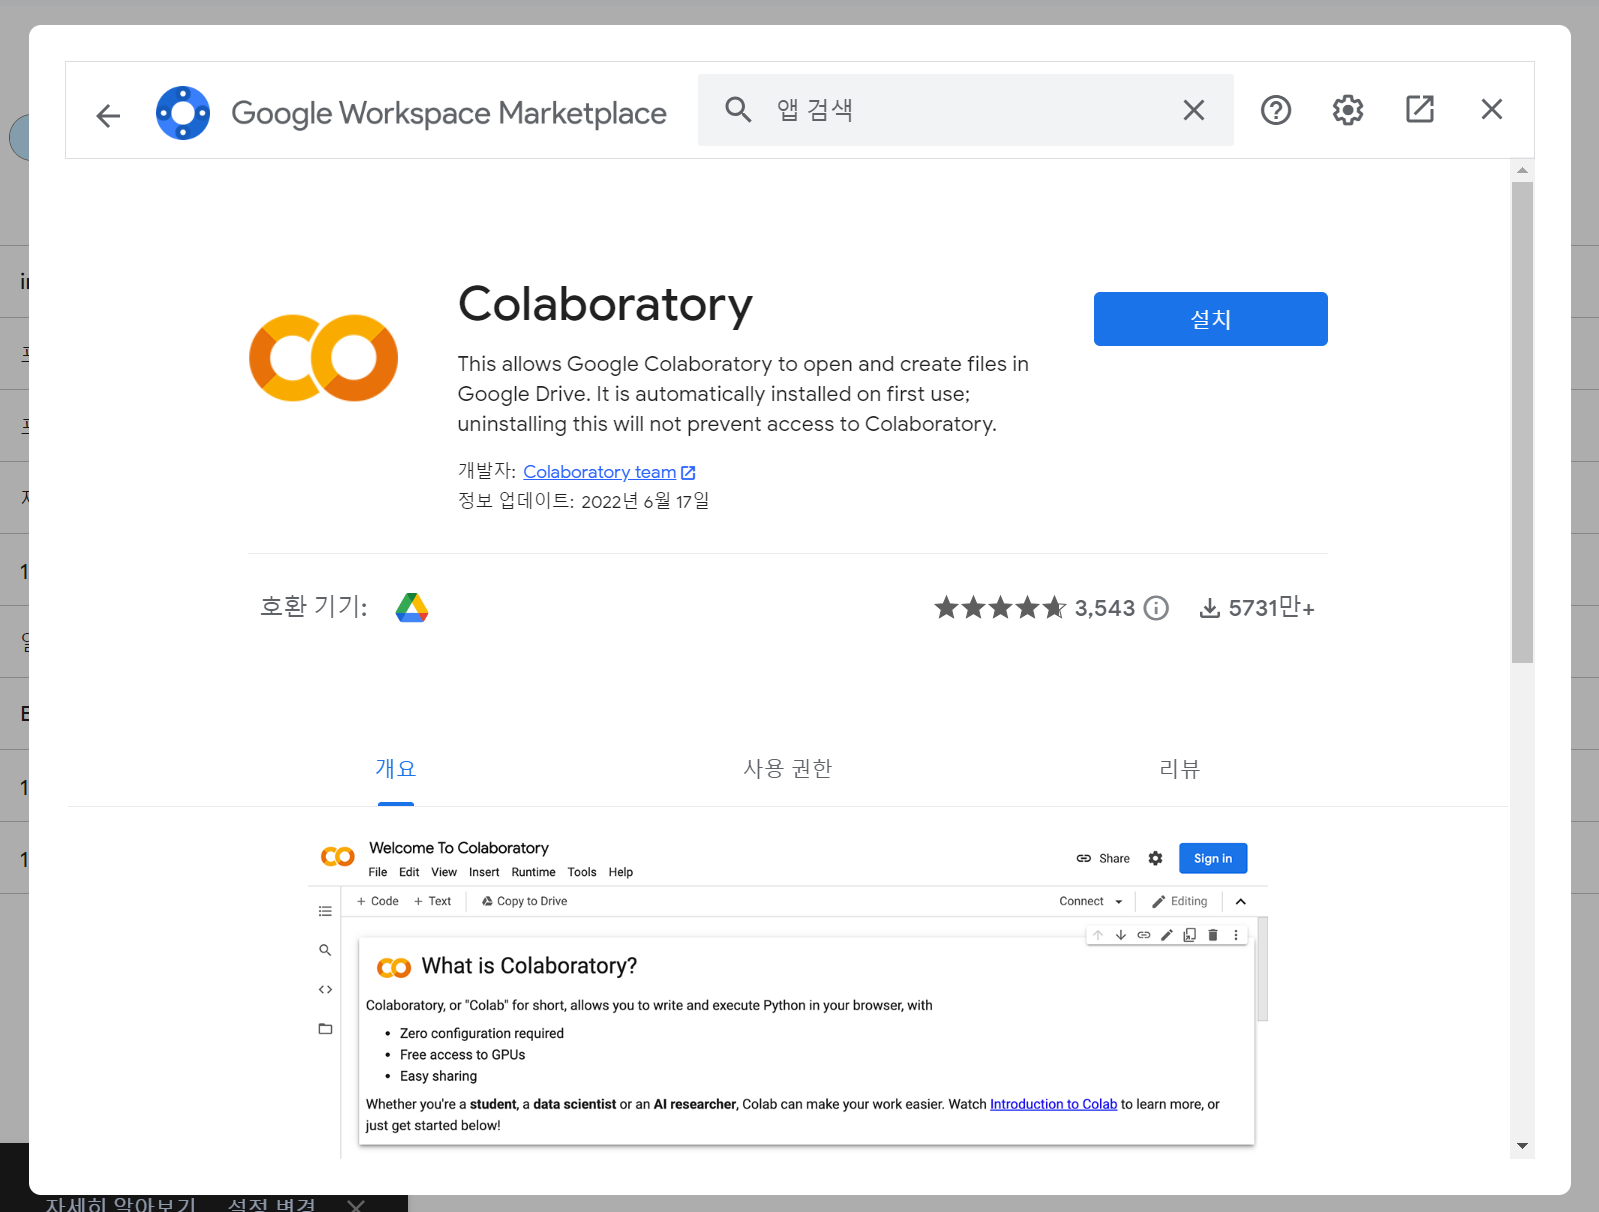The width and height of the screenshot is (1599, 1212).
Task: Open the Marketplace settings gear
Action: pyautogui.click(x=1348, y=110)
